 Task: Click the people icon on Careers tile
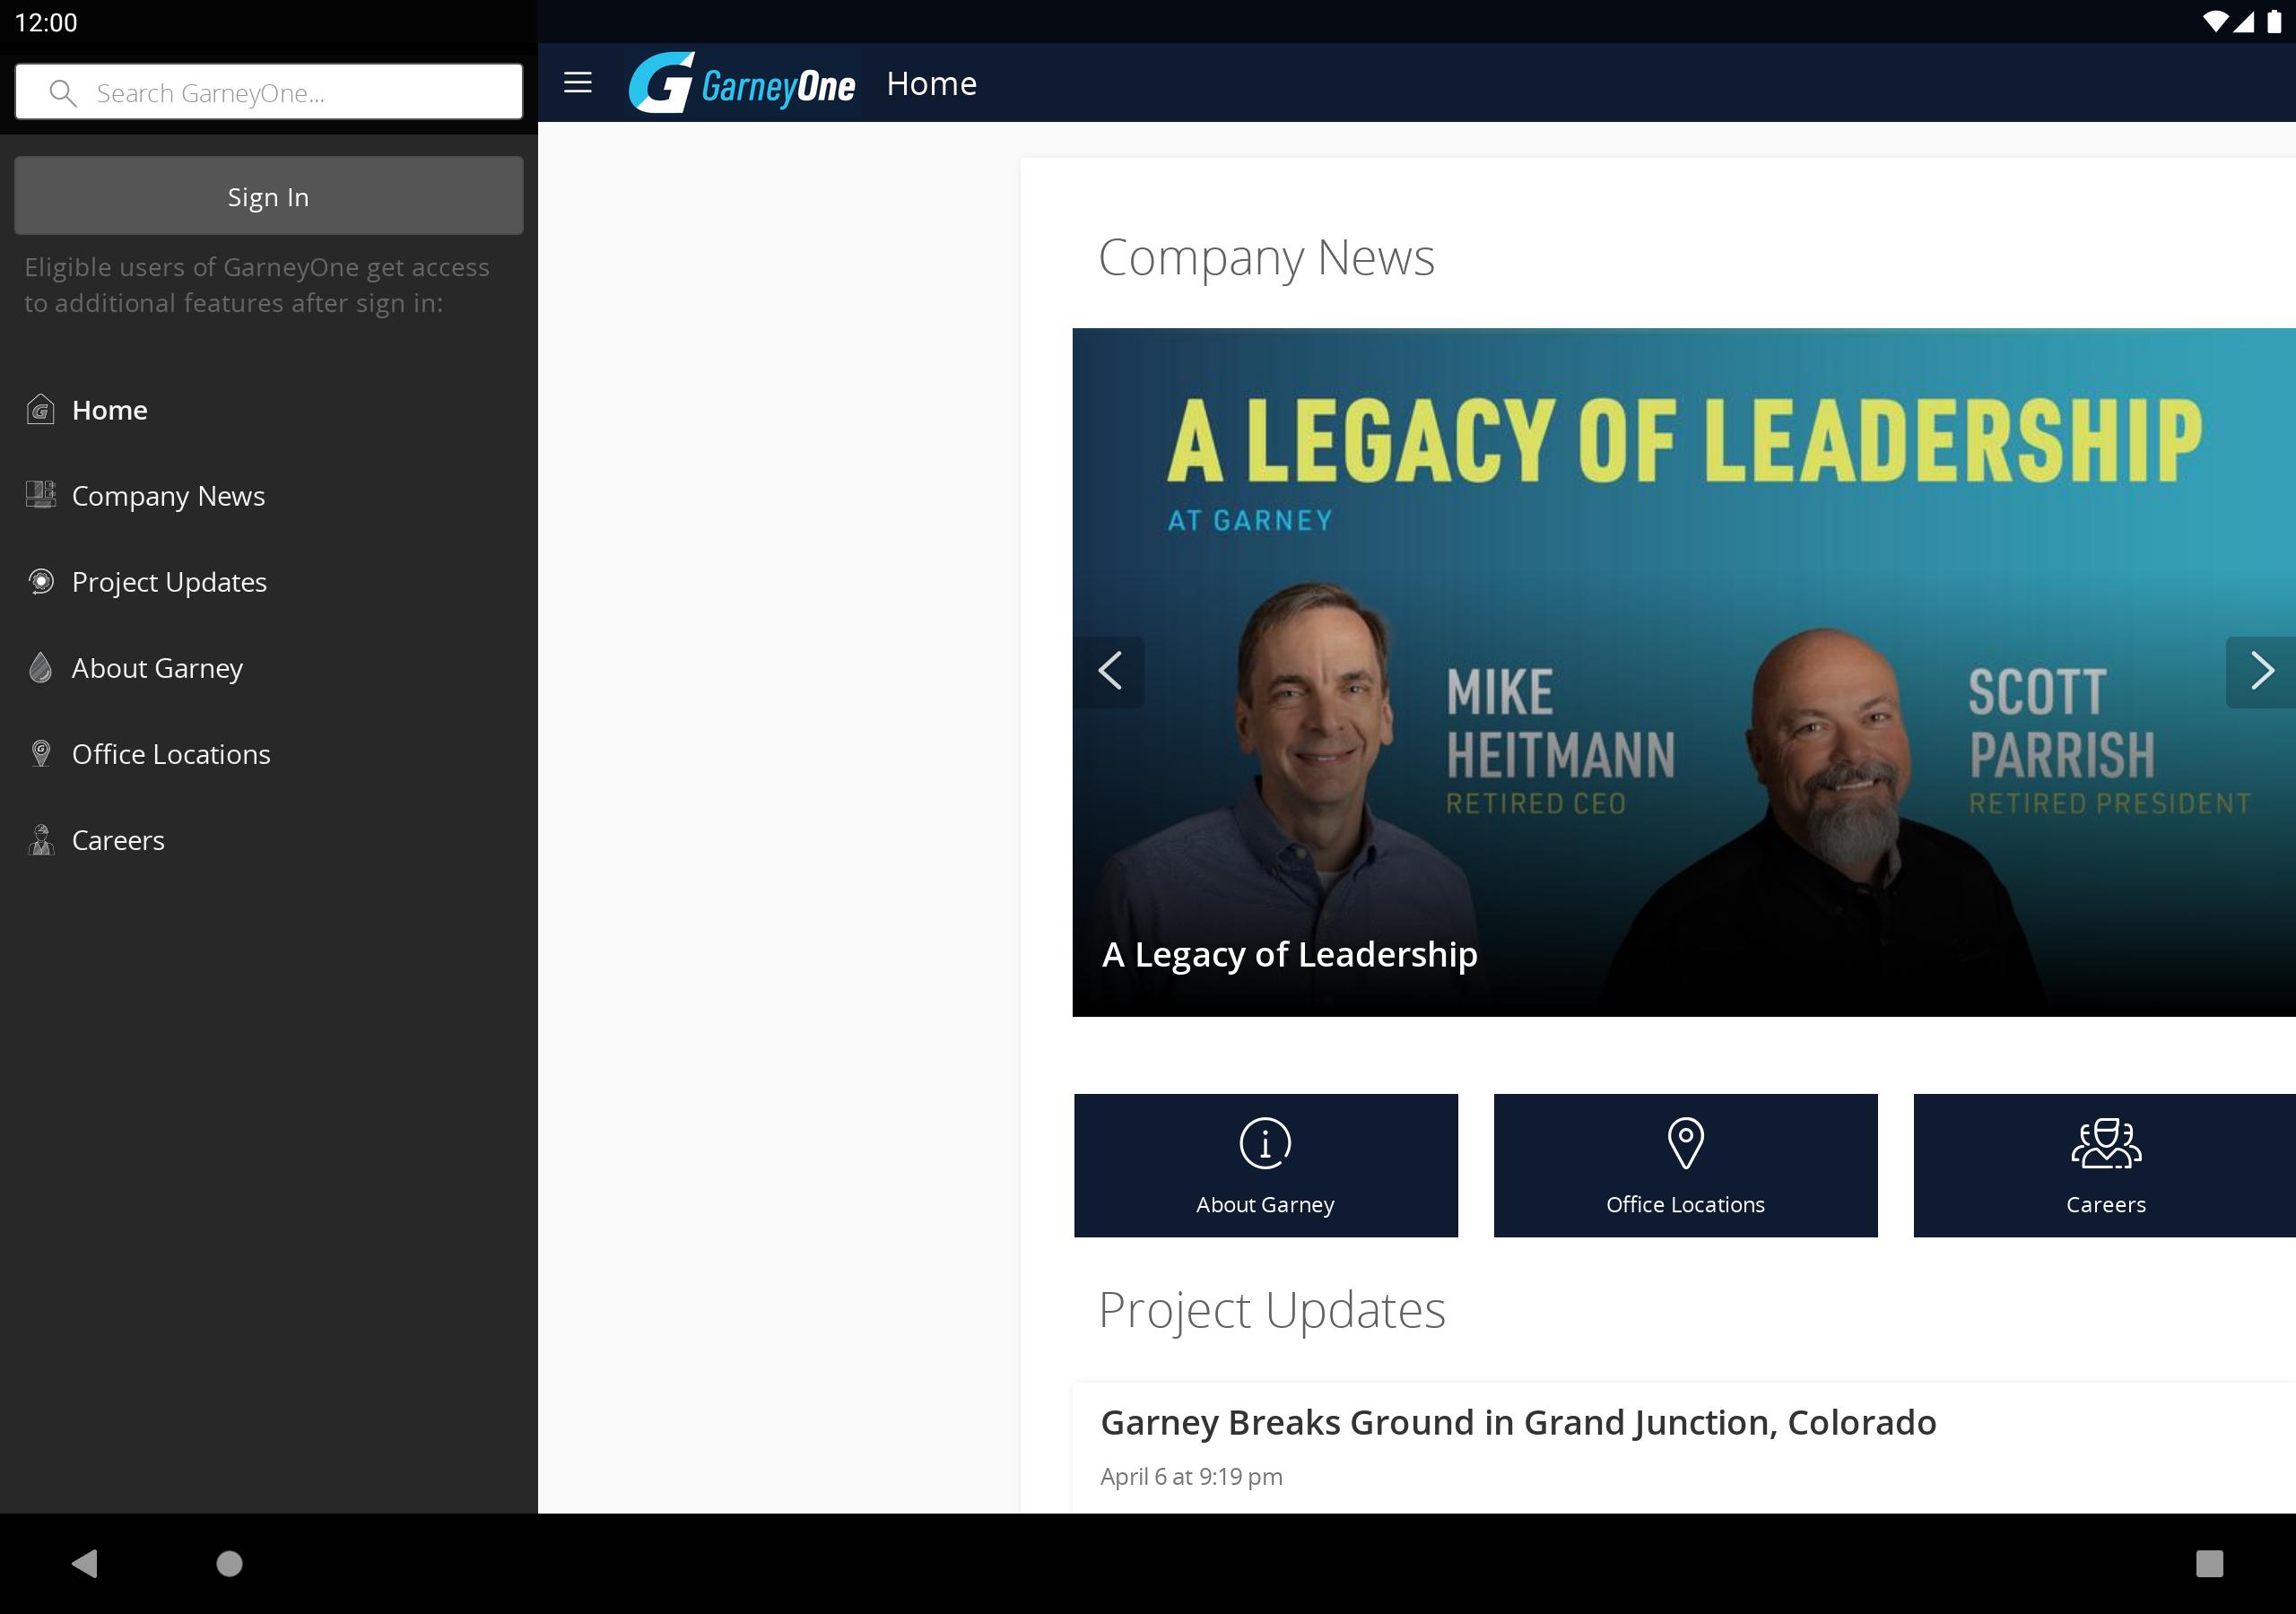(2105, 1143)
